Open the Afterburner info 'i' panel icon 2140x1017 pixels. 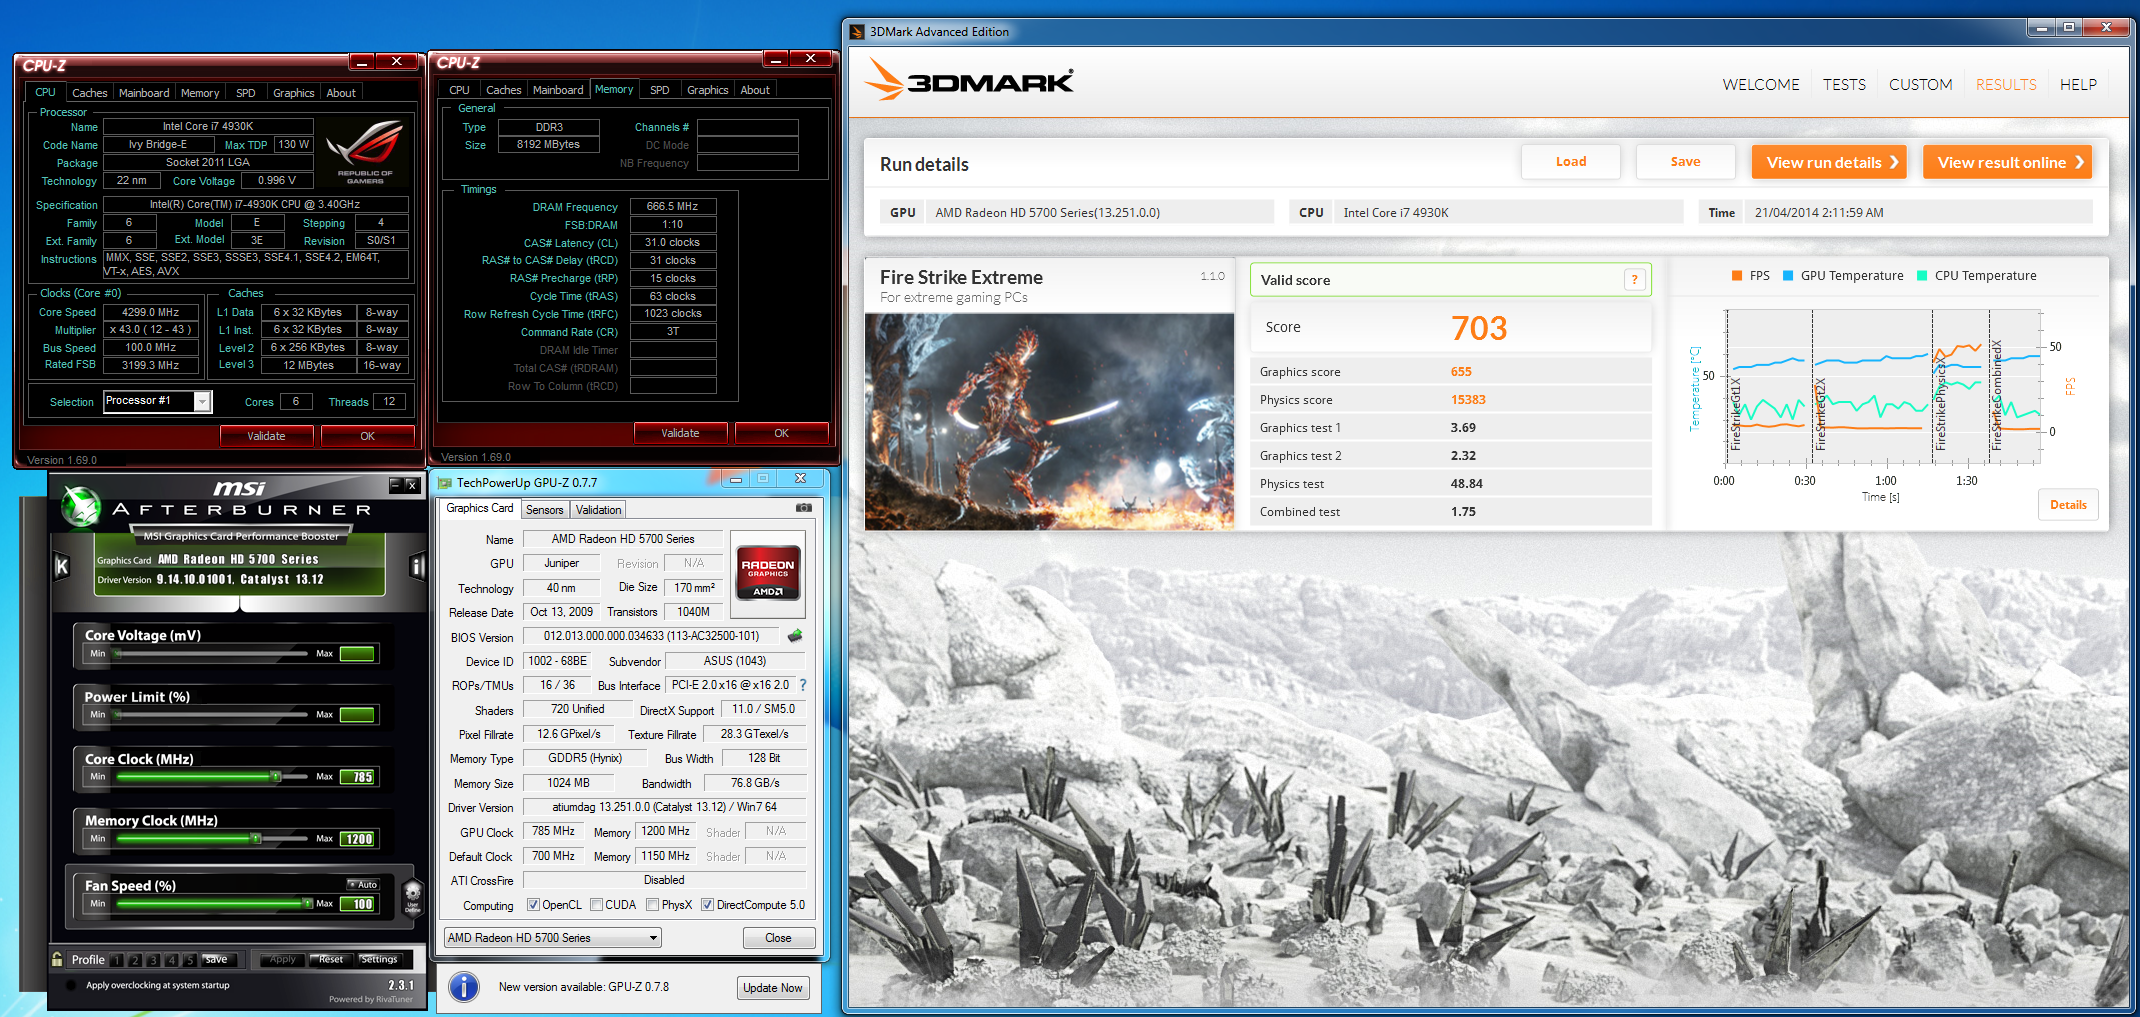pyautogui.click(x=418, y=568)
